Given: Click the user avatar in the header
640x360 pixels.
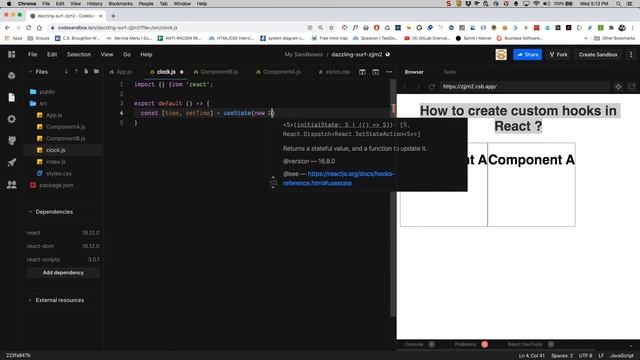Looking at the screenshot, I should 501,54.
